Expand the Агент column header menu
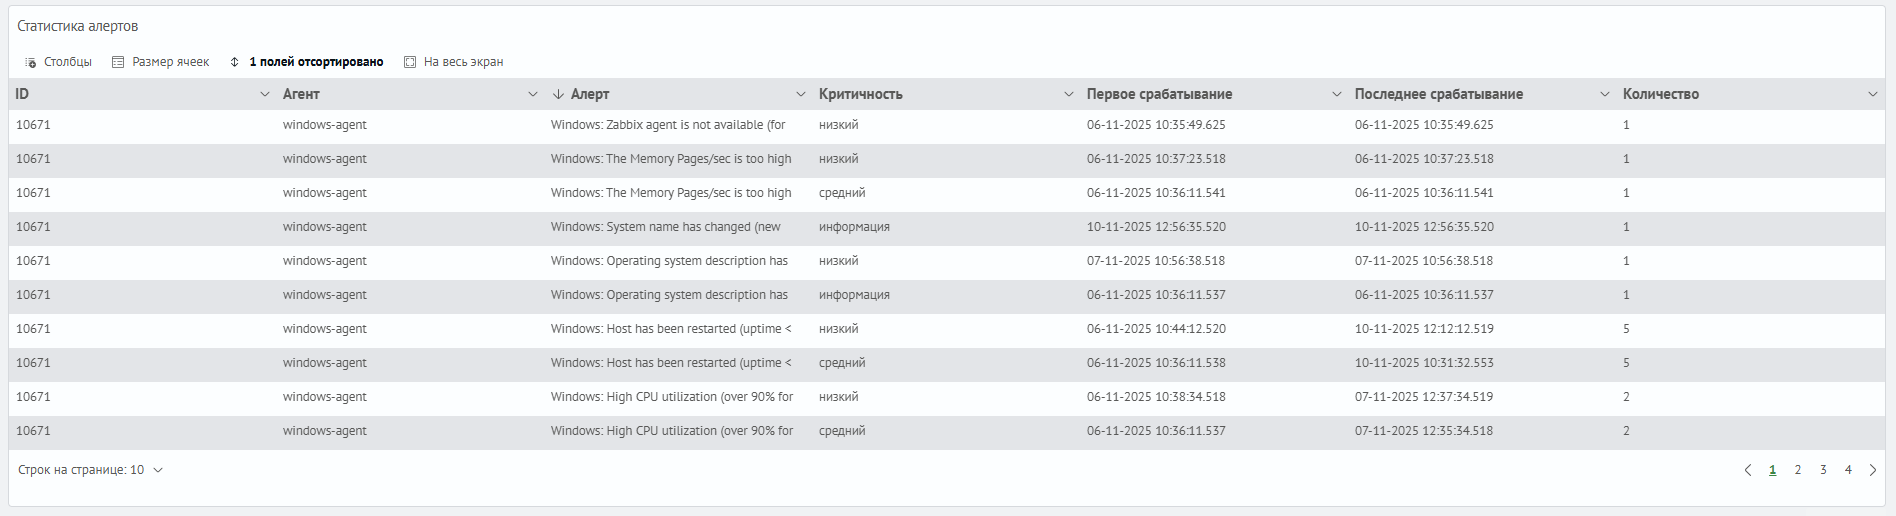The height and width of the screenshot is (516, 1896). pyautogui.click(x=533, y=94)
